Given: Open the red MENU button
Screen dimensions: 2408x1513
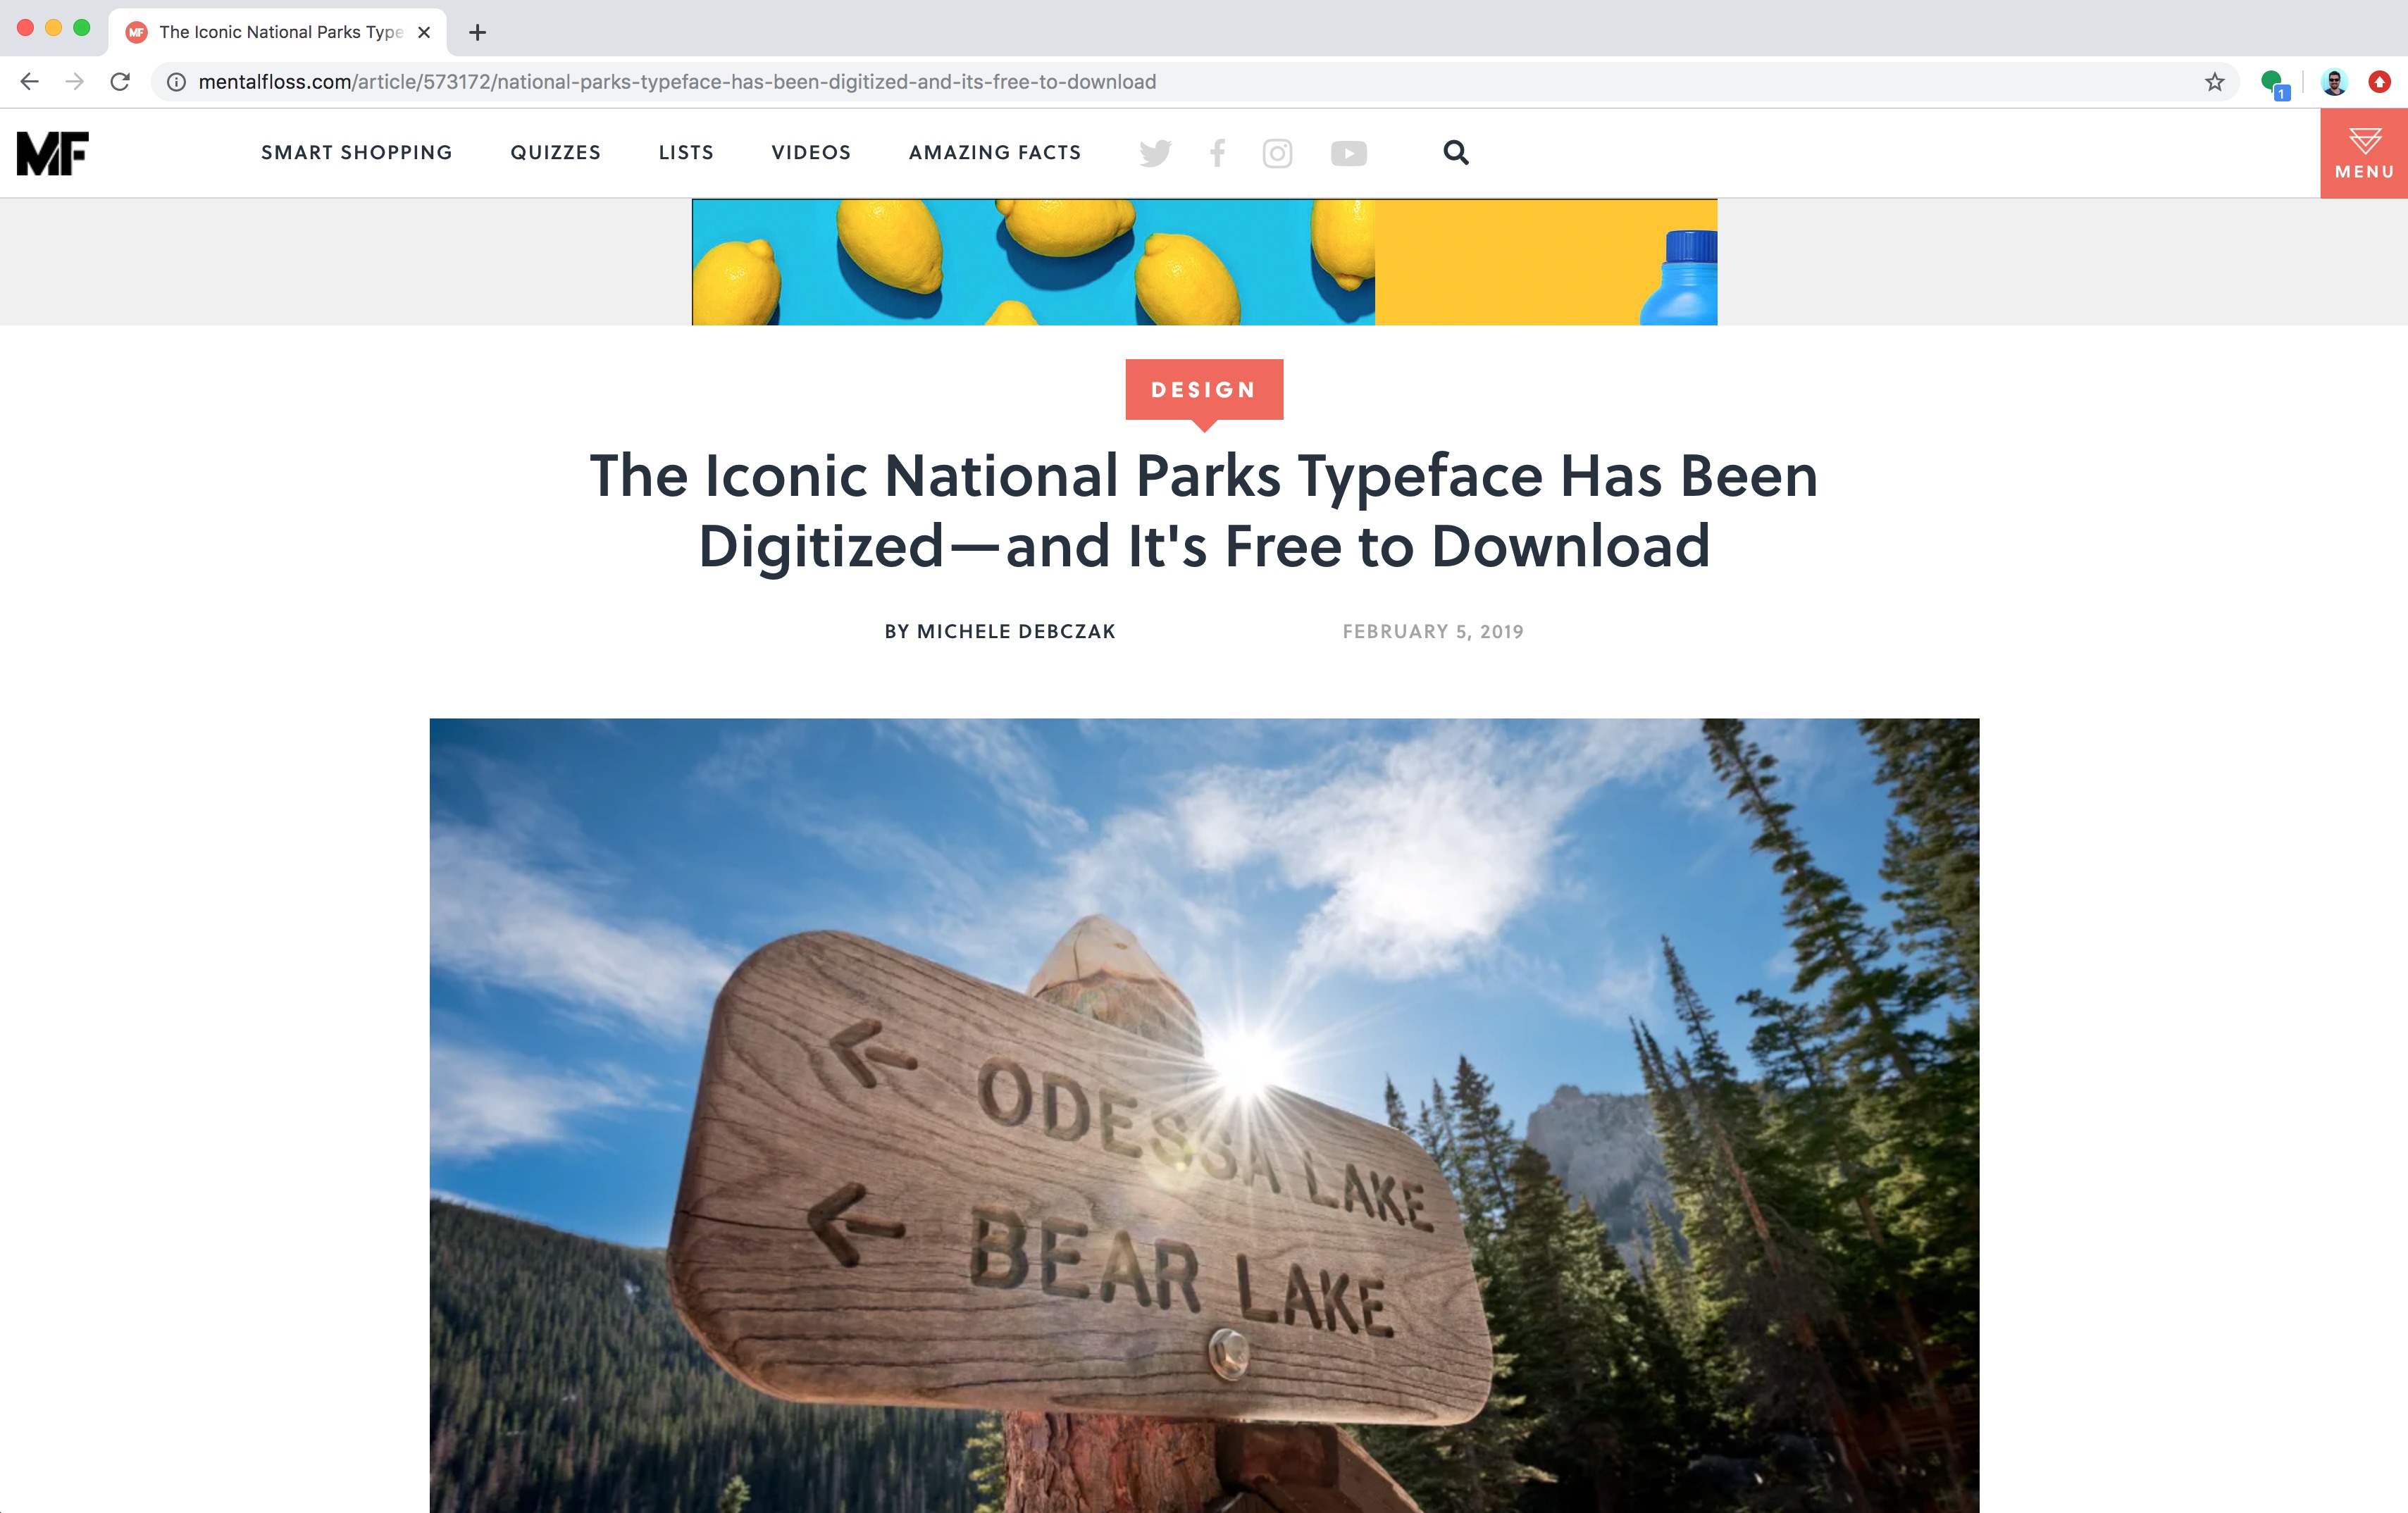Looking at the screenshot, I should pos(2364,153).
